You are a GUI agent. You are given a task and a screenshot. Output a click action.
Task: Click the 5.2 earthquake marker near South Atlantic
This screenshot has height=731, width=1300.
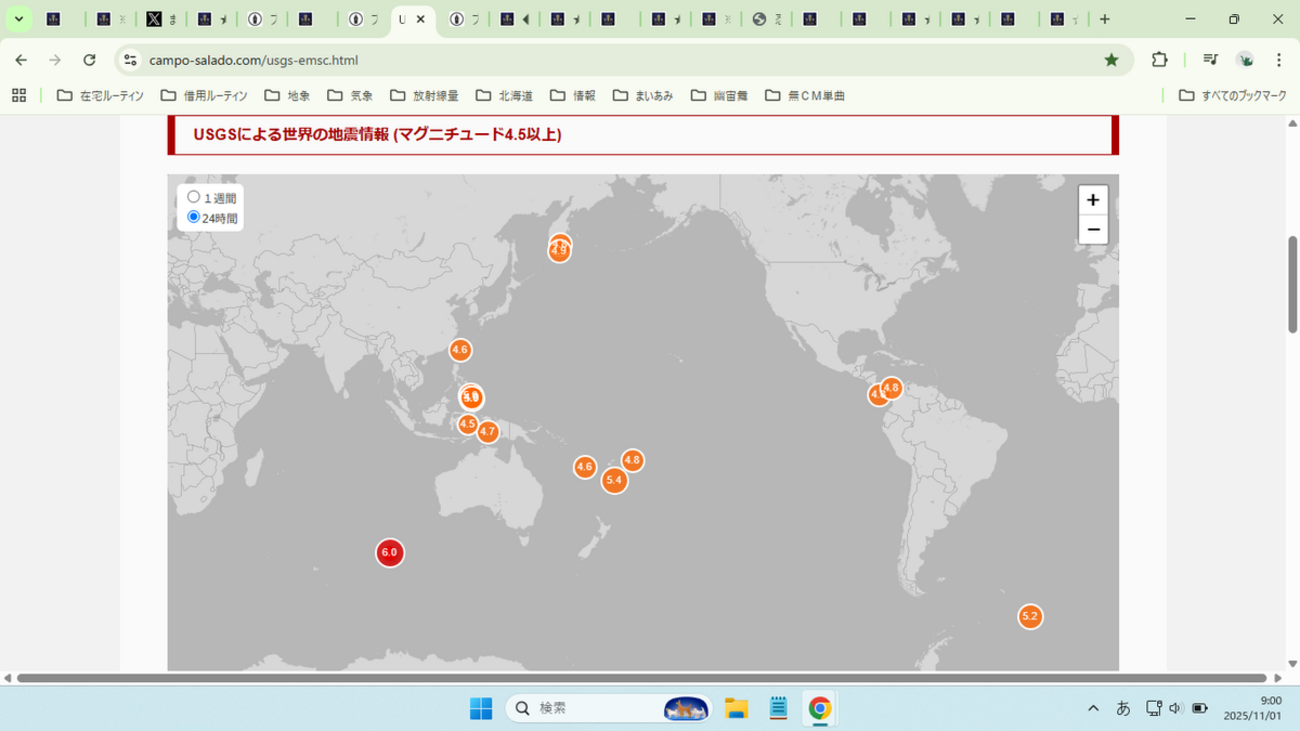pos(1030,616)
